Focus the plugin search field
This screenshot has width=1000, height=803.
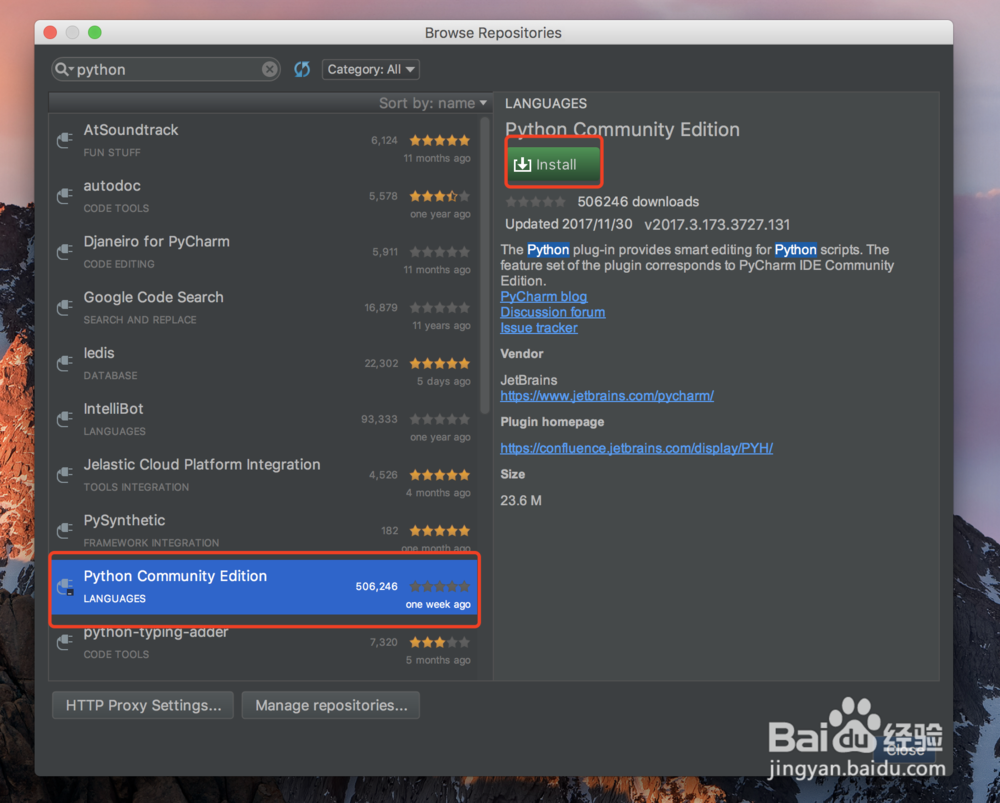tap(166, 69)
